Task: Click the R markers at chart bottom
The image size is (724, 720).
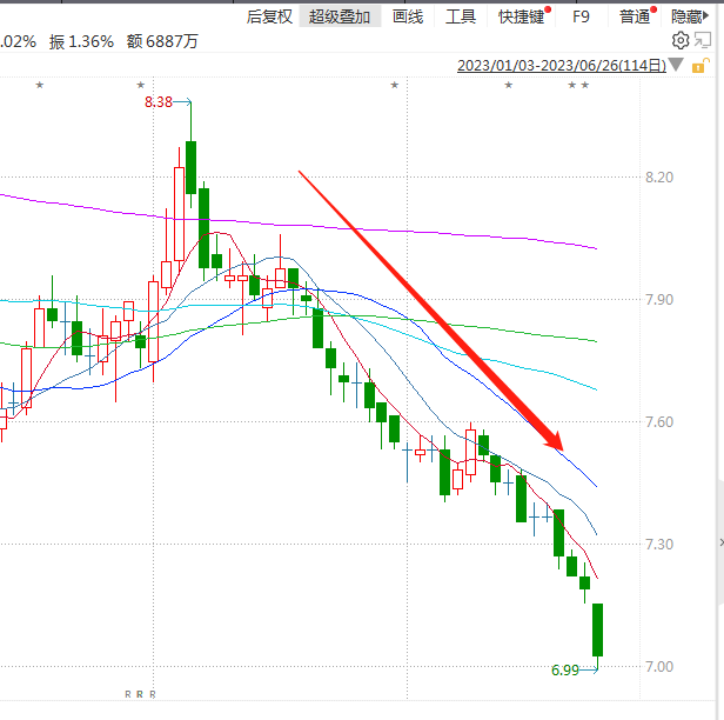Action: (x=140, y=694)
